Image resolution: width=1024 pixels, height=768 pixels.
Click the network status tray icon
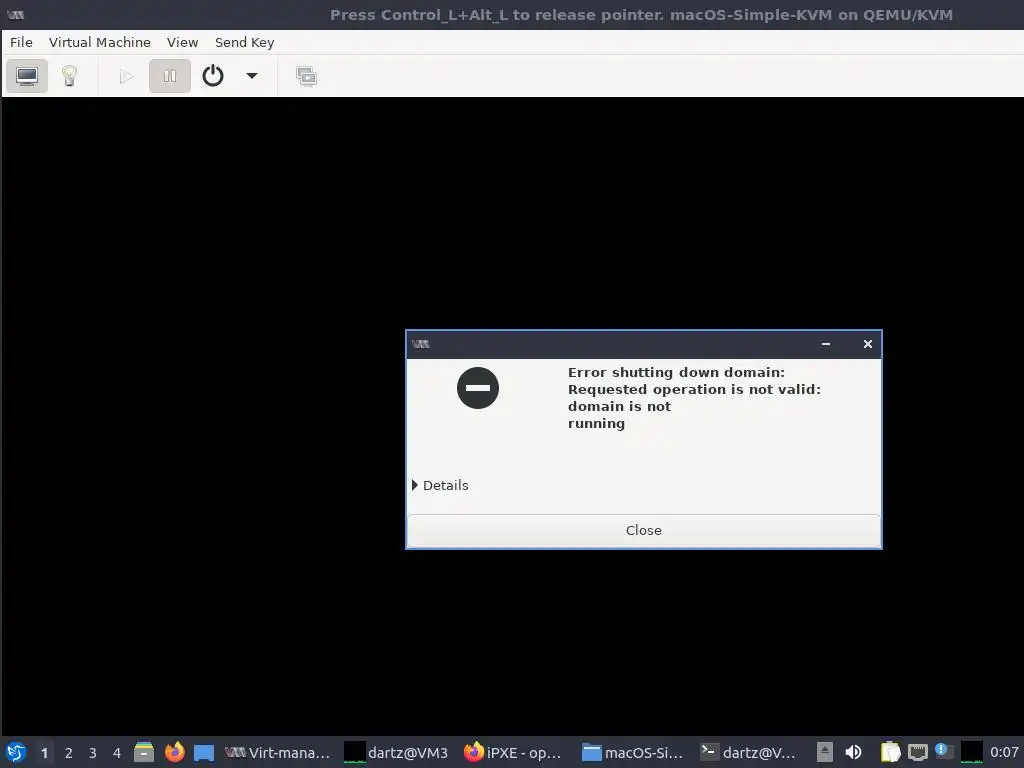coord(918,752)
